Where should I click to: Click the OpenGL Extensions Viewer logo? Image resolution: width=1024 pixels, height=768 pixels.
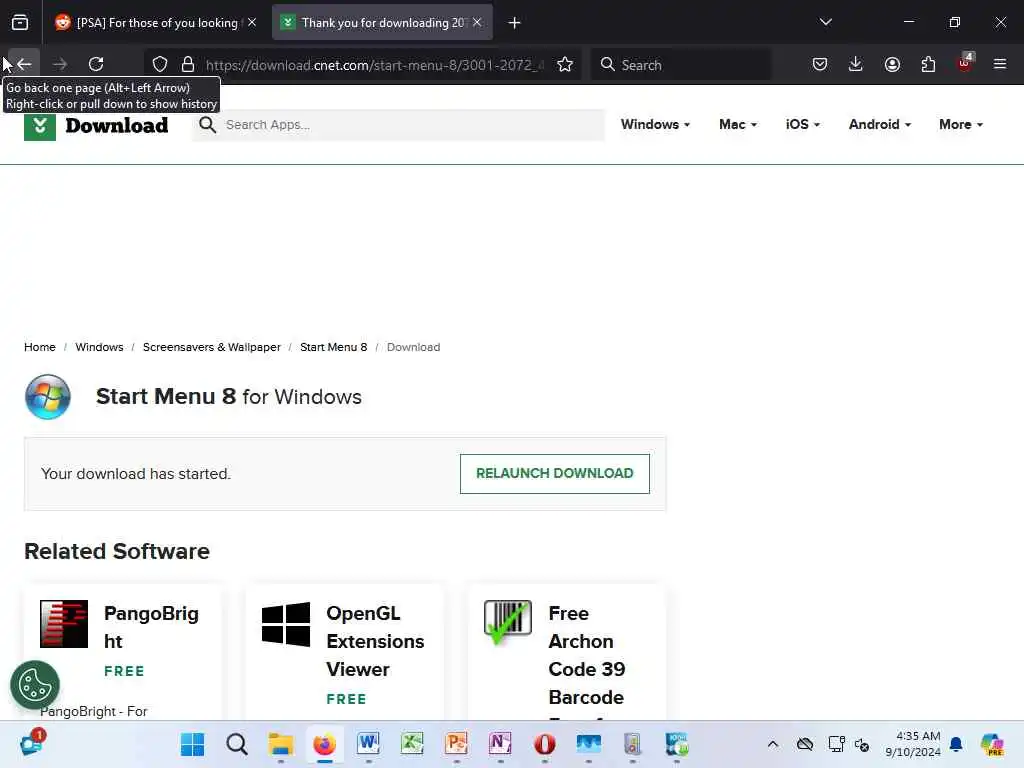(286, 624)
